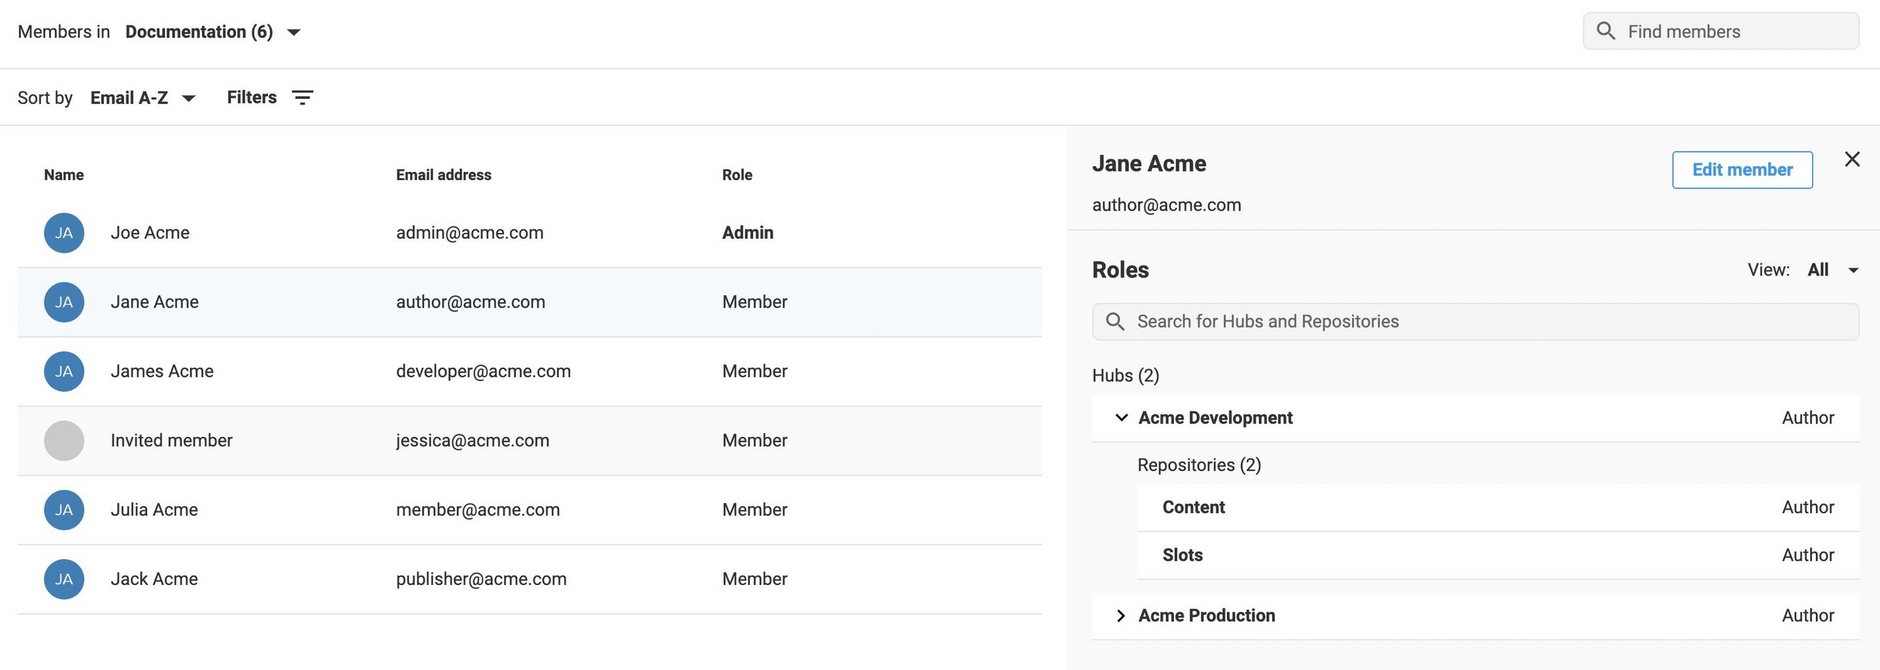Click the jessica@acme.com email cell
1880x670 pixels.
click(x=473, y=440)
